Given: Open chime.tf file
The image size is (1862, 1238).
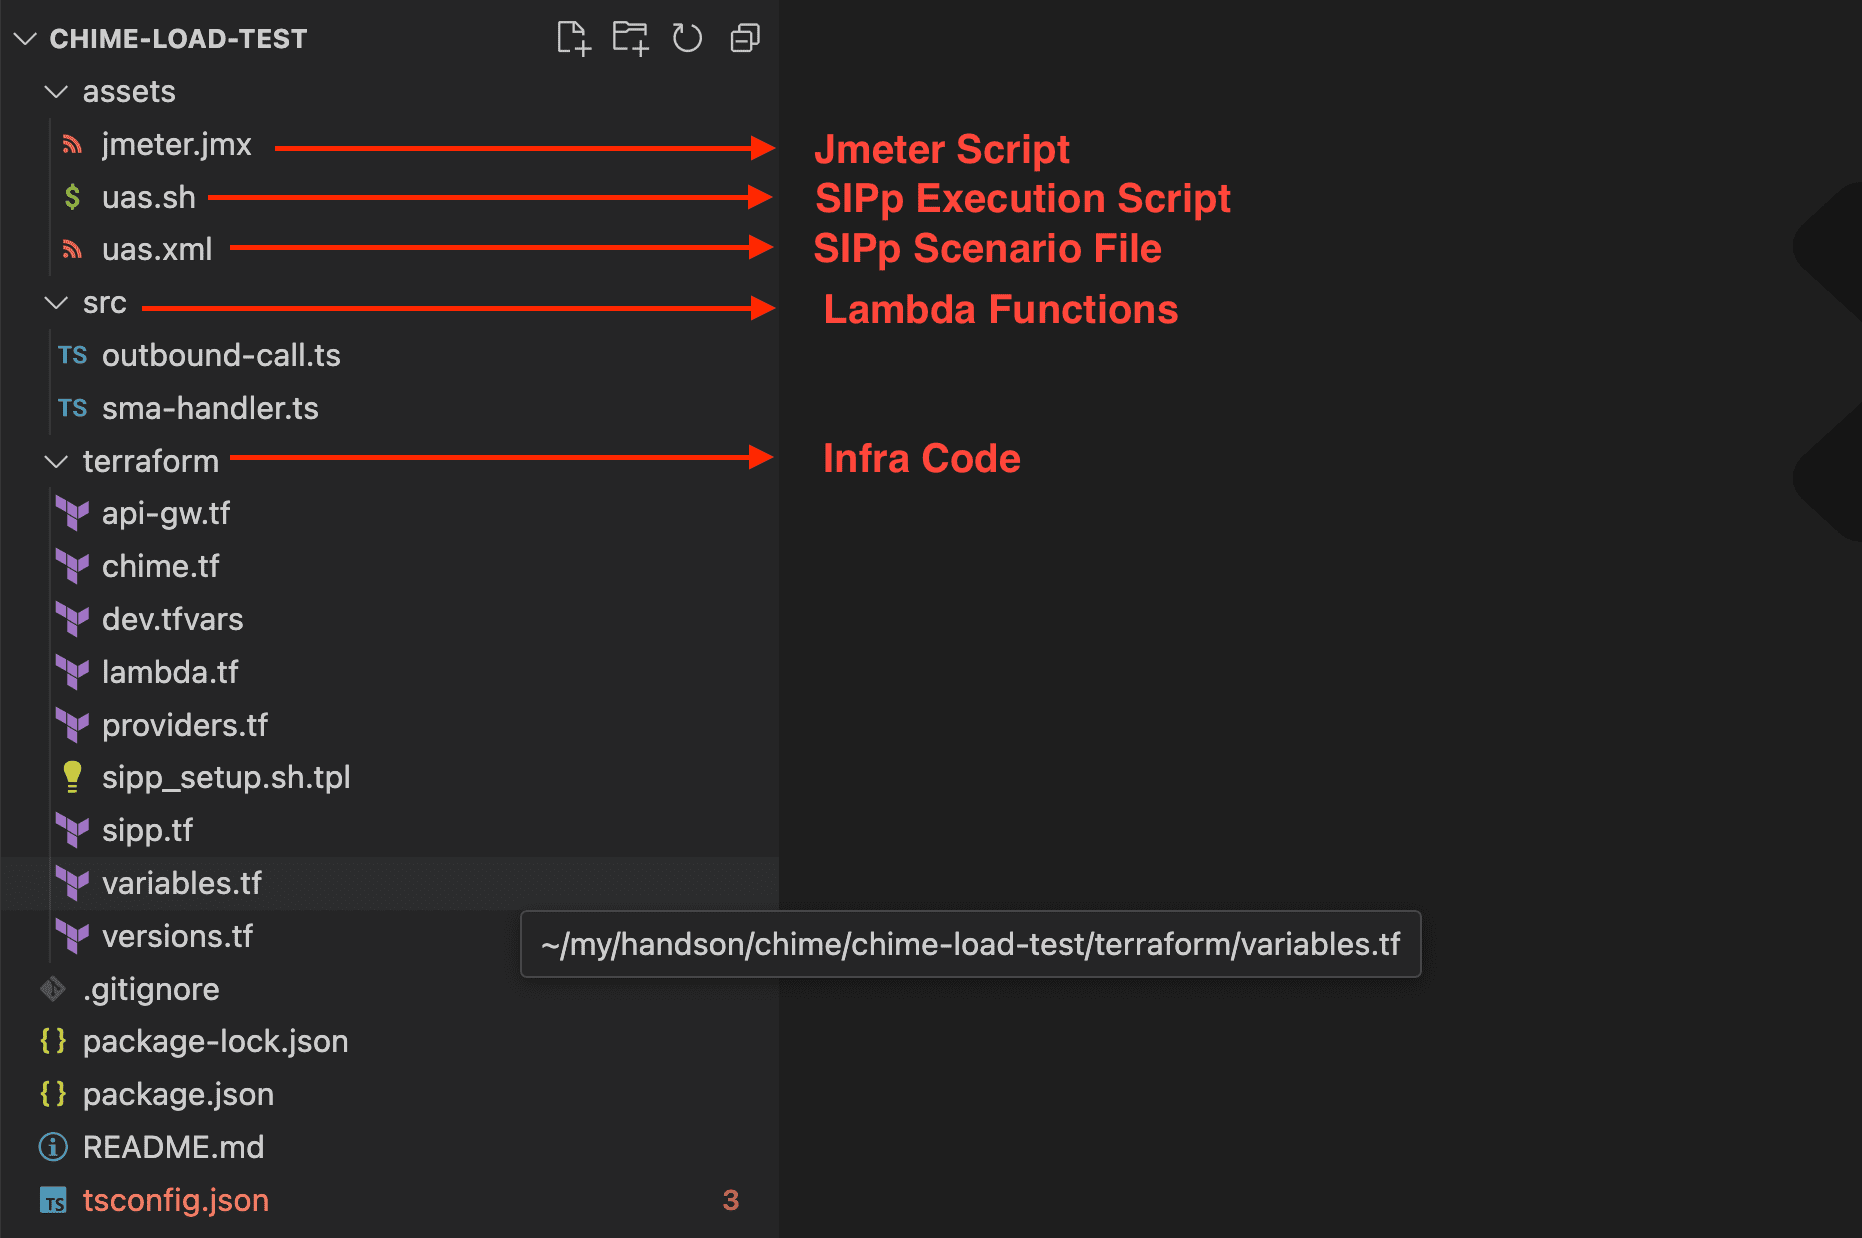Looking at the screenshot, I should coord(161,567).
